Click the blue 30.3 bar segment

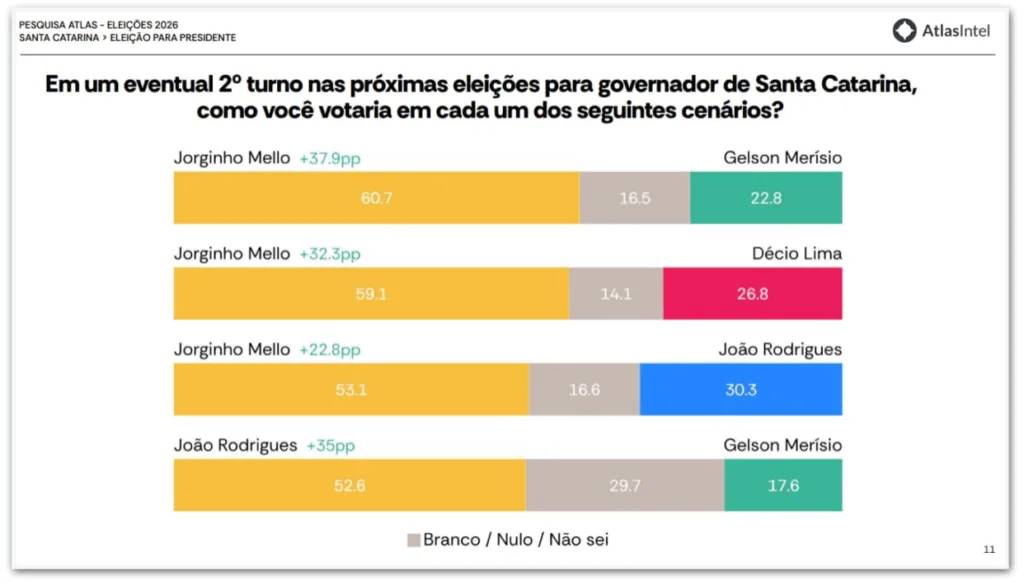741,390
